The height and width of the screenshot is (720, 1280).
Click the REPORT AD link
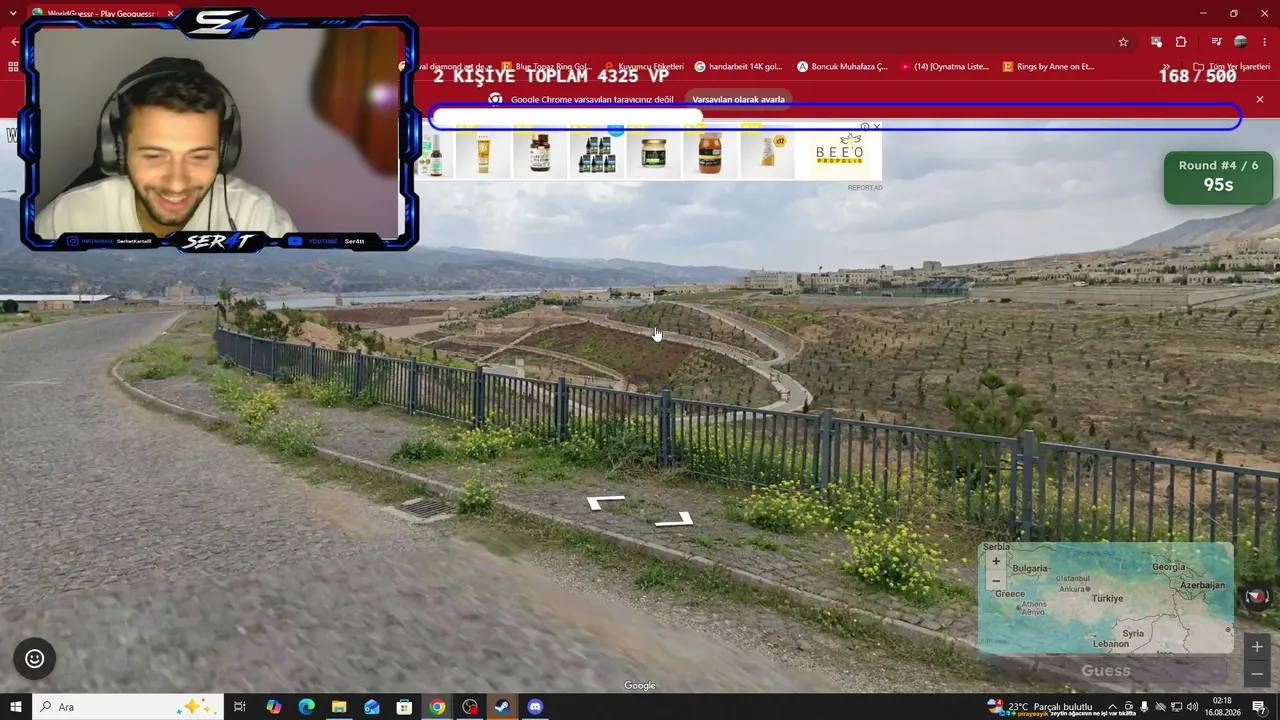point(865,188)
